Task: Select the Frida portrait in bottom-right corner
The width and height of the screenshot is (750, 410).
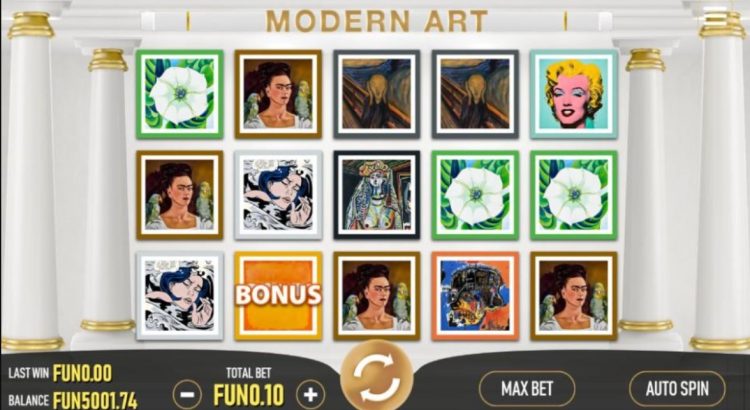Action: (x=574, y=296)
